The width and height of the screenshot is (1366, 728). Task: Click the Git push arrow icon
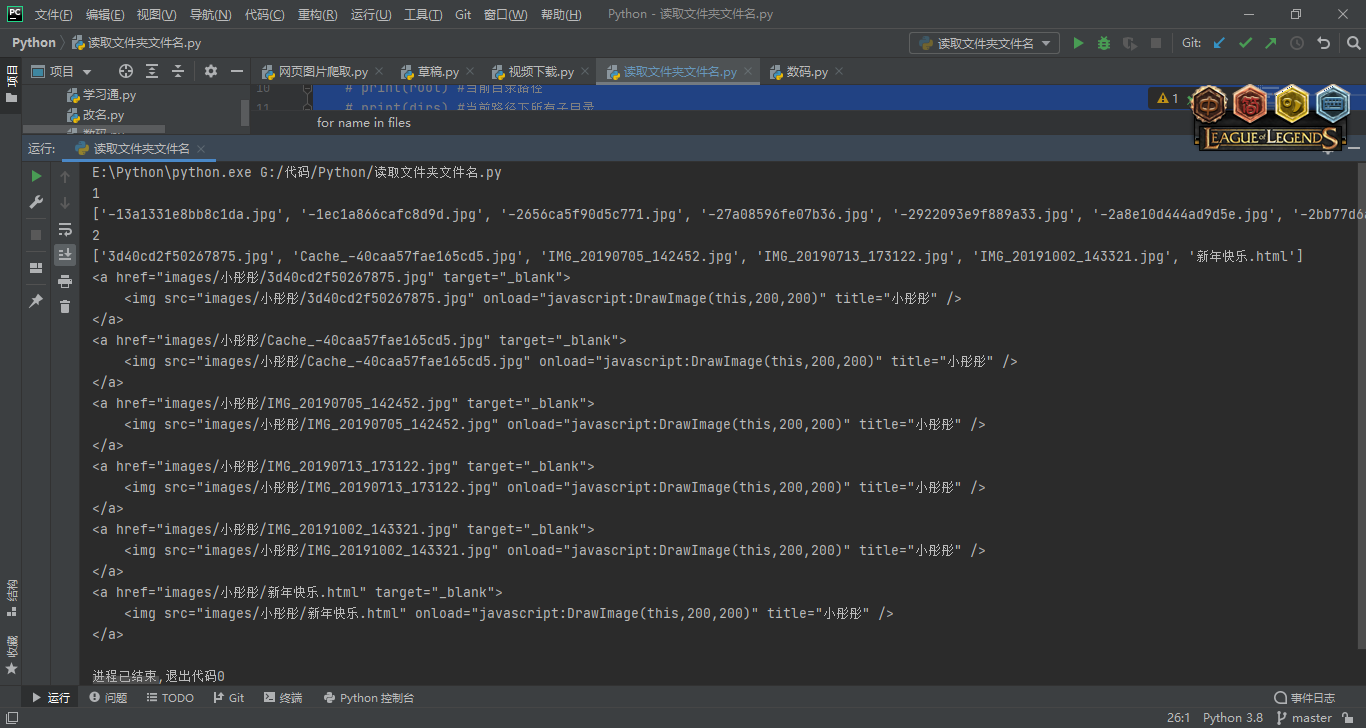click(x=1271, y=43)
